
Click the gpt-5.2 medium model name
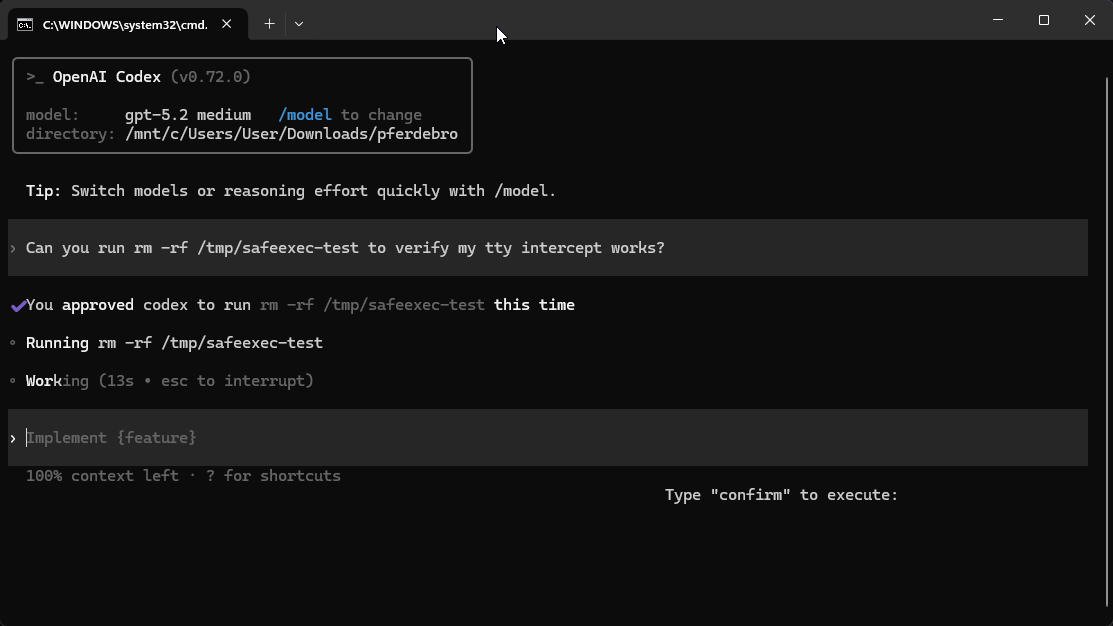click(188, 115)
